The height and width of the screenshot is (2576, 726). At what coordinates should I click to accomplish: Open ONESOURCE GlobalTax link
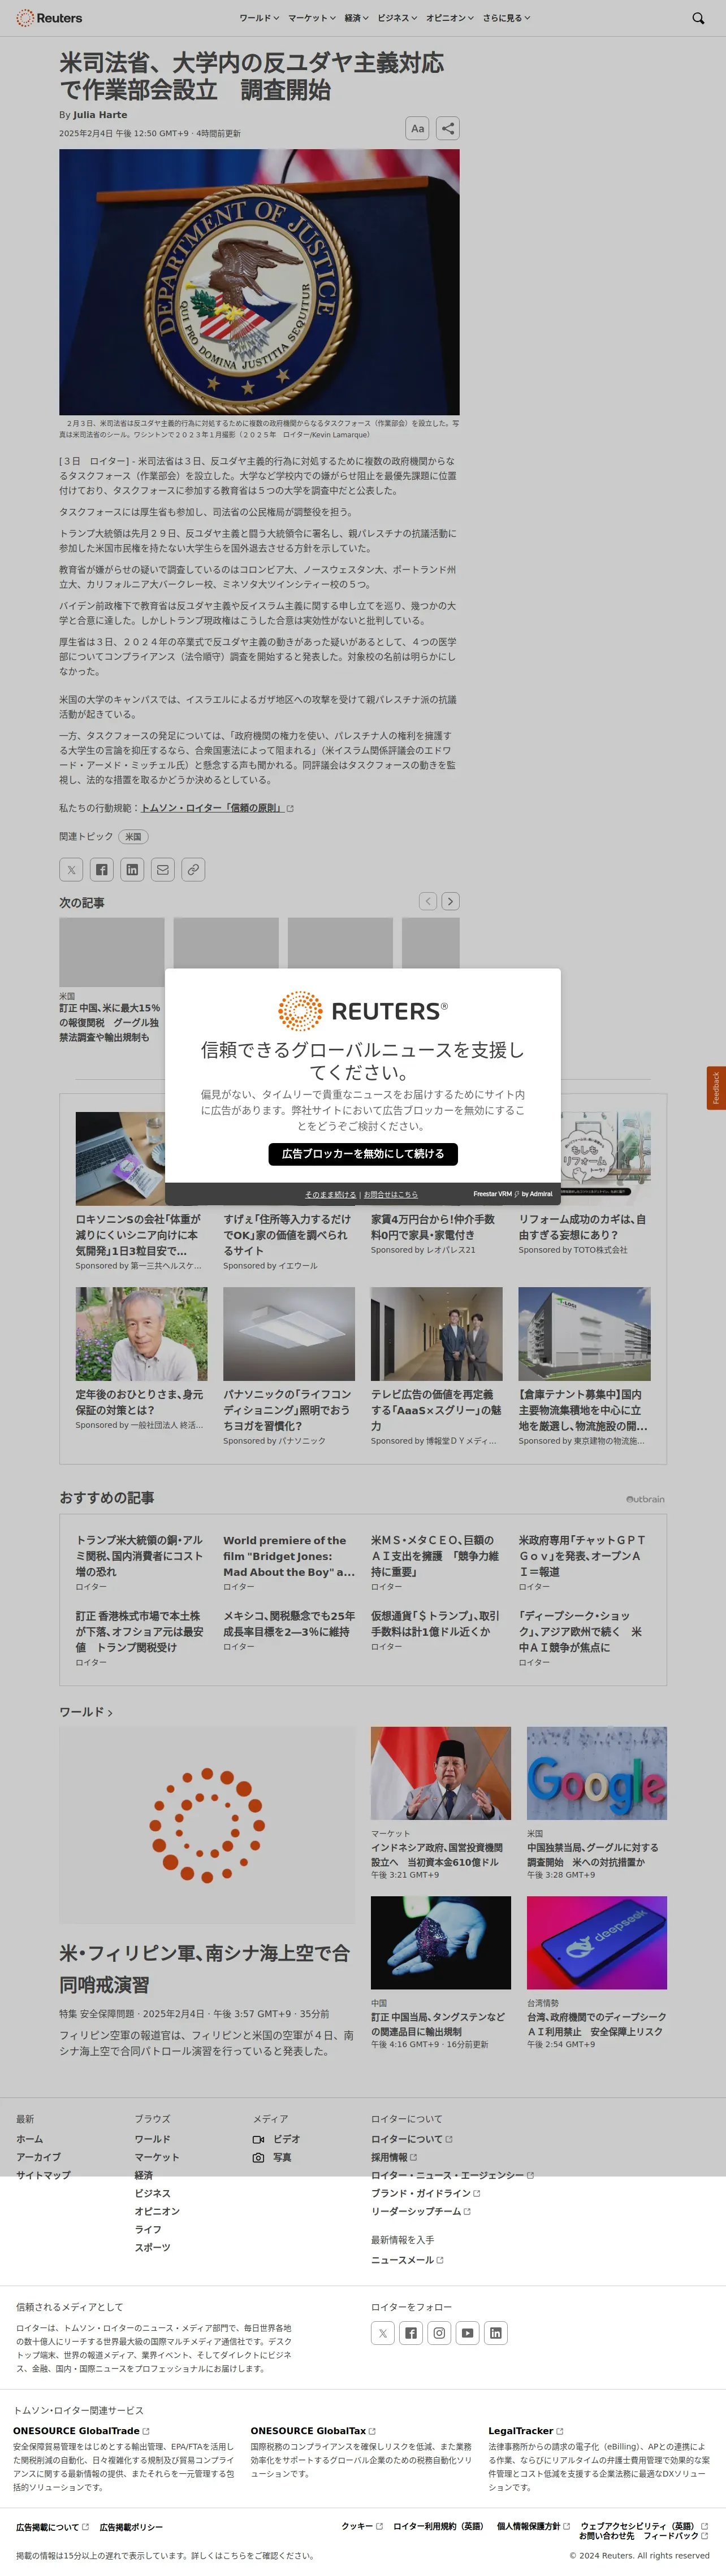[313, 2431]
